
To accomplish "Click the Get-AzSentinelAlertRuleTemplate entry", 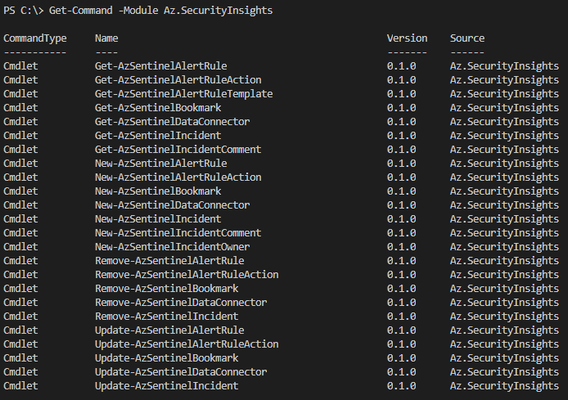I will coord(184,94).
